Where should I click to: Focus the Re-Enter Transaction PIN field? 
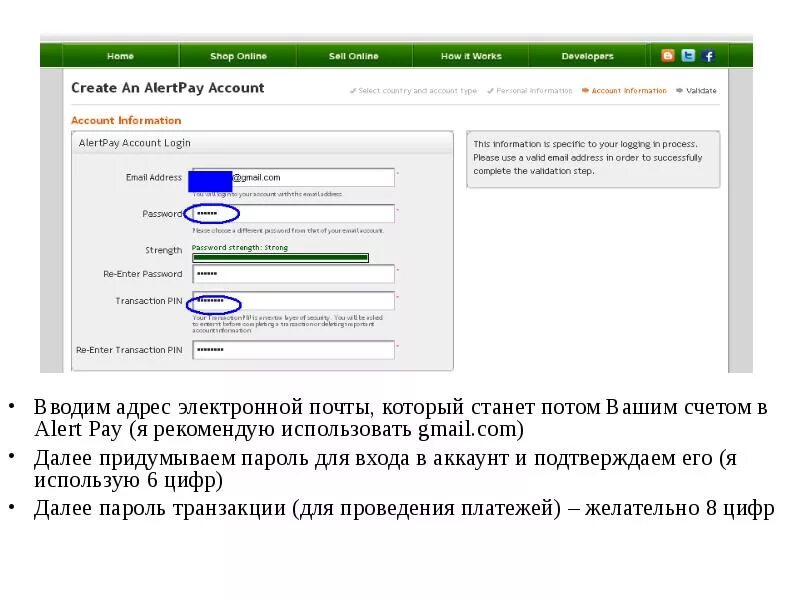[x=293, y=350]
